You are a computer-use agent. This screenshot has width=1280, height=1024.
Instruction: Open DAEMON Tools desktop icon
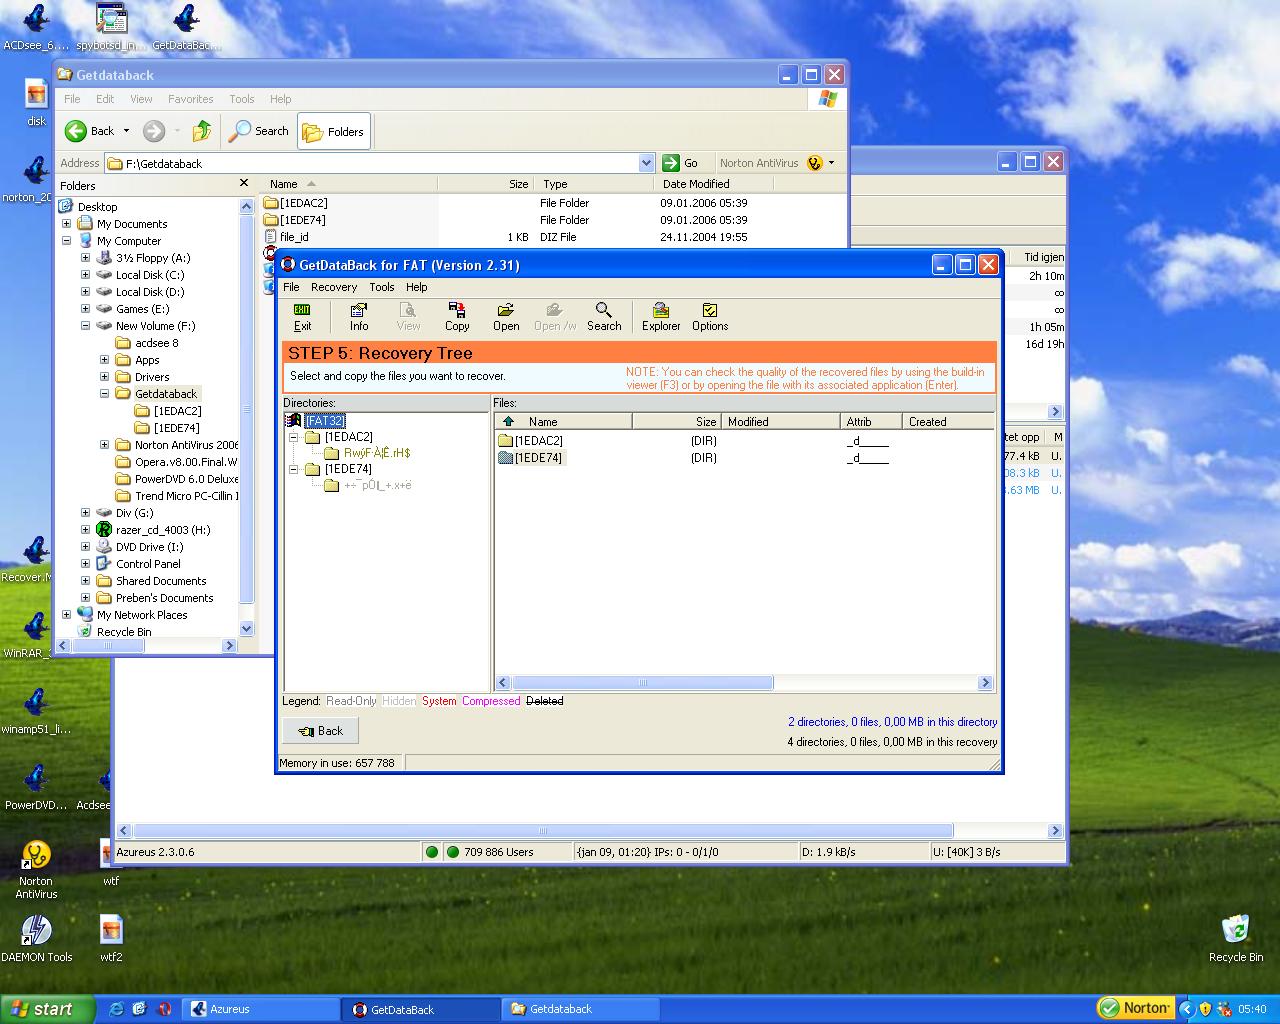[x=36, y=939]
